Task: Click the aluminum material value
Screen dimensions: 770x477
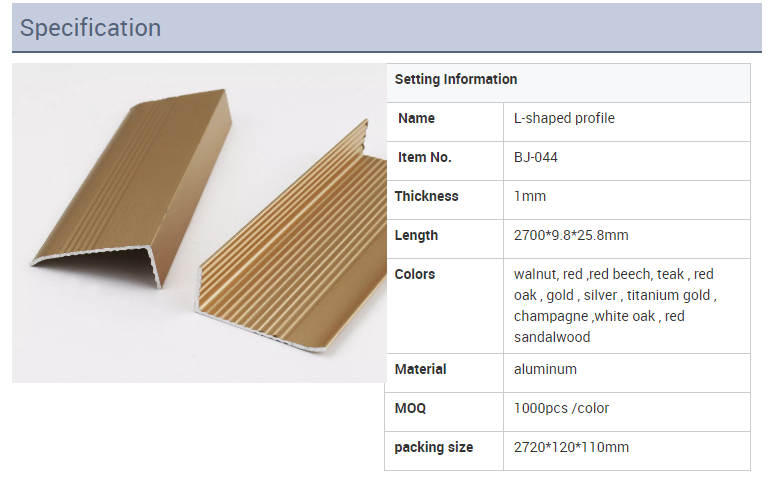Action: click(x=545, y=369)
